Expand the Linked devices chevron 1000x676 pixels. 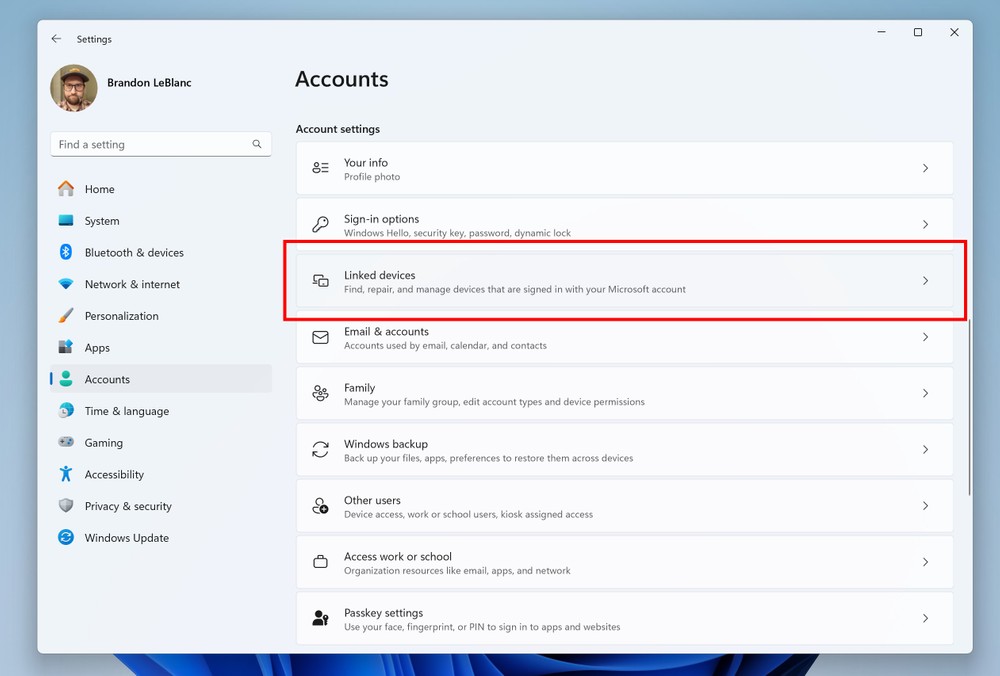(x=925, y=281)
